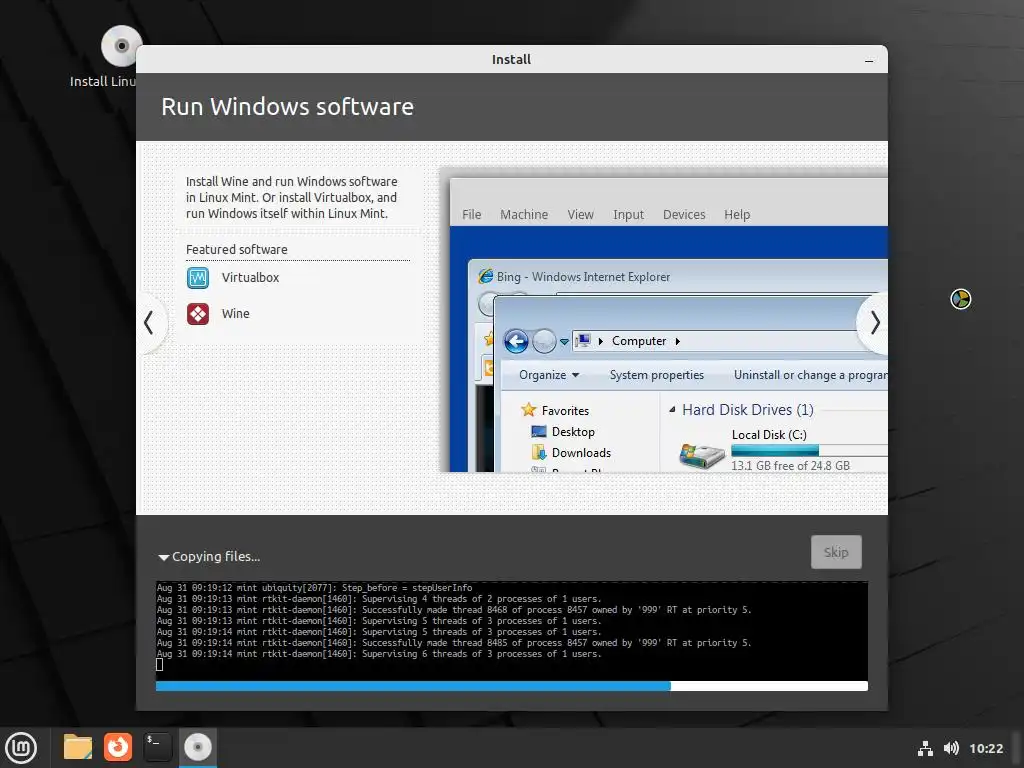This screenshot has width=1024, height=768.
Task: Click Favorites star in slide screenshot
Action: click(x=528, y=410)
